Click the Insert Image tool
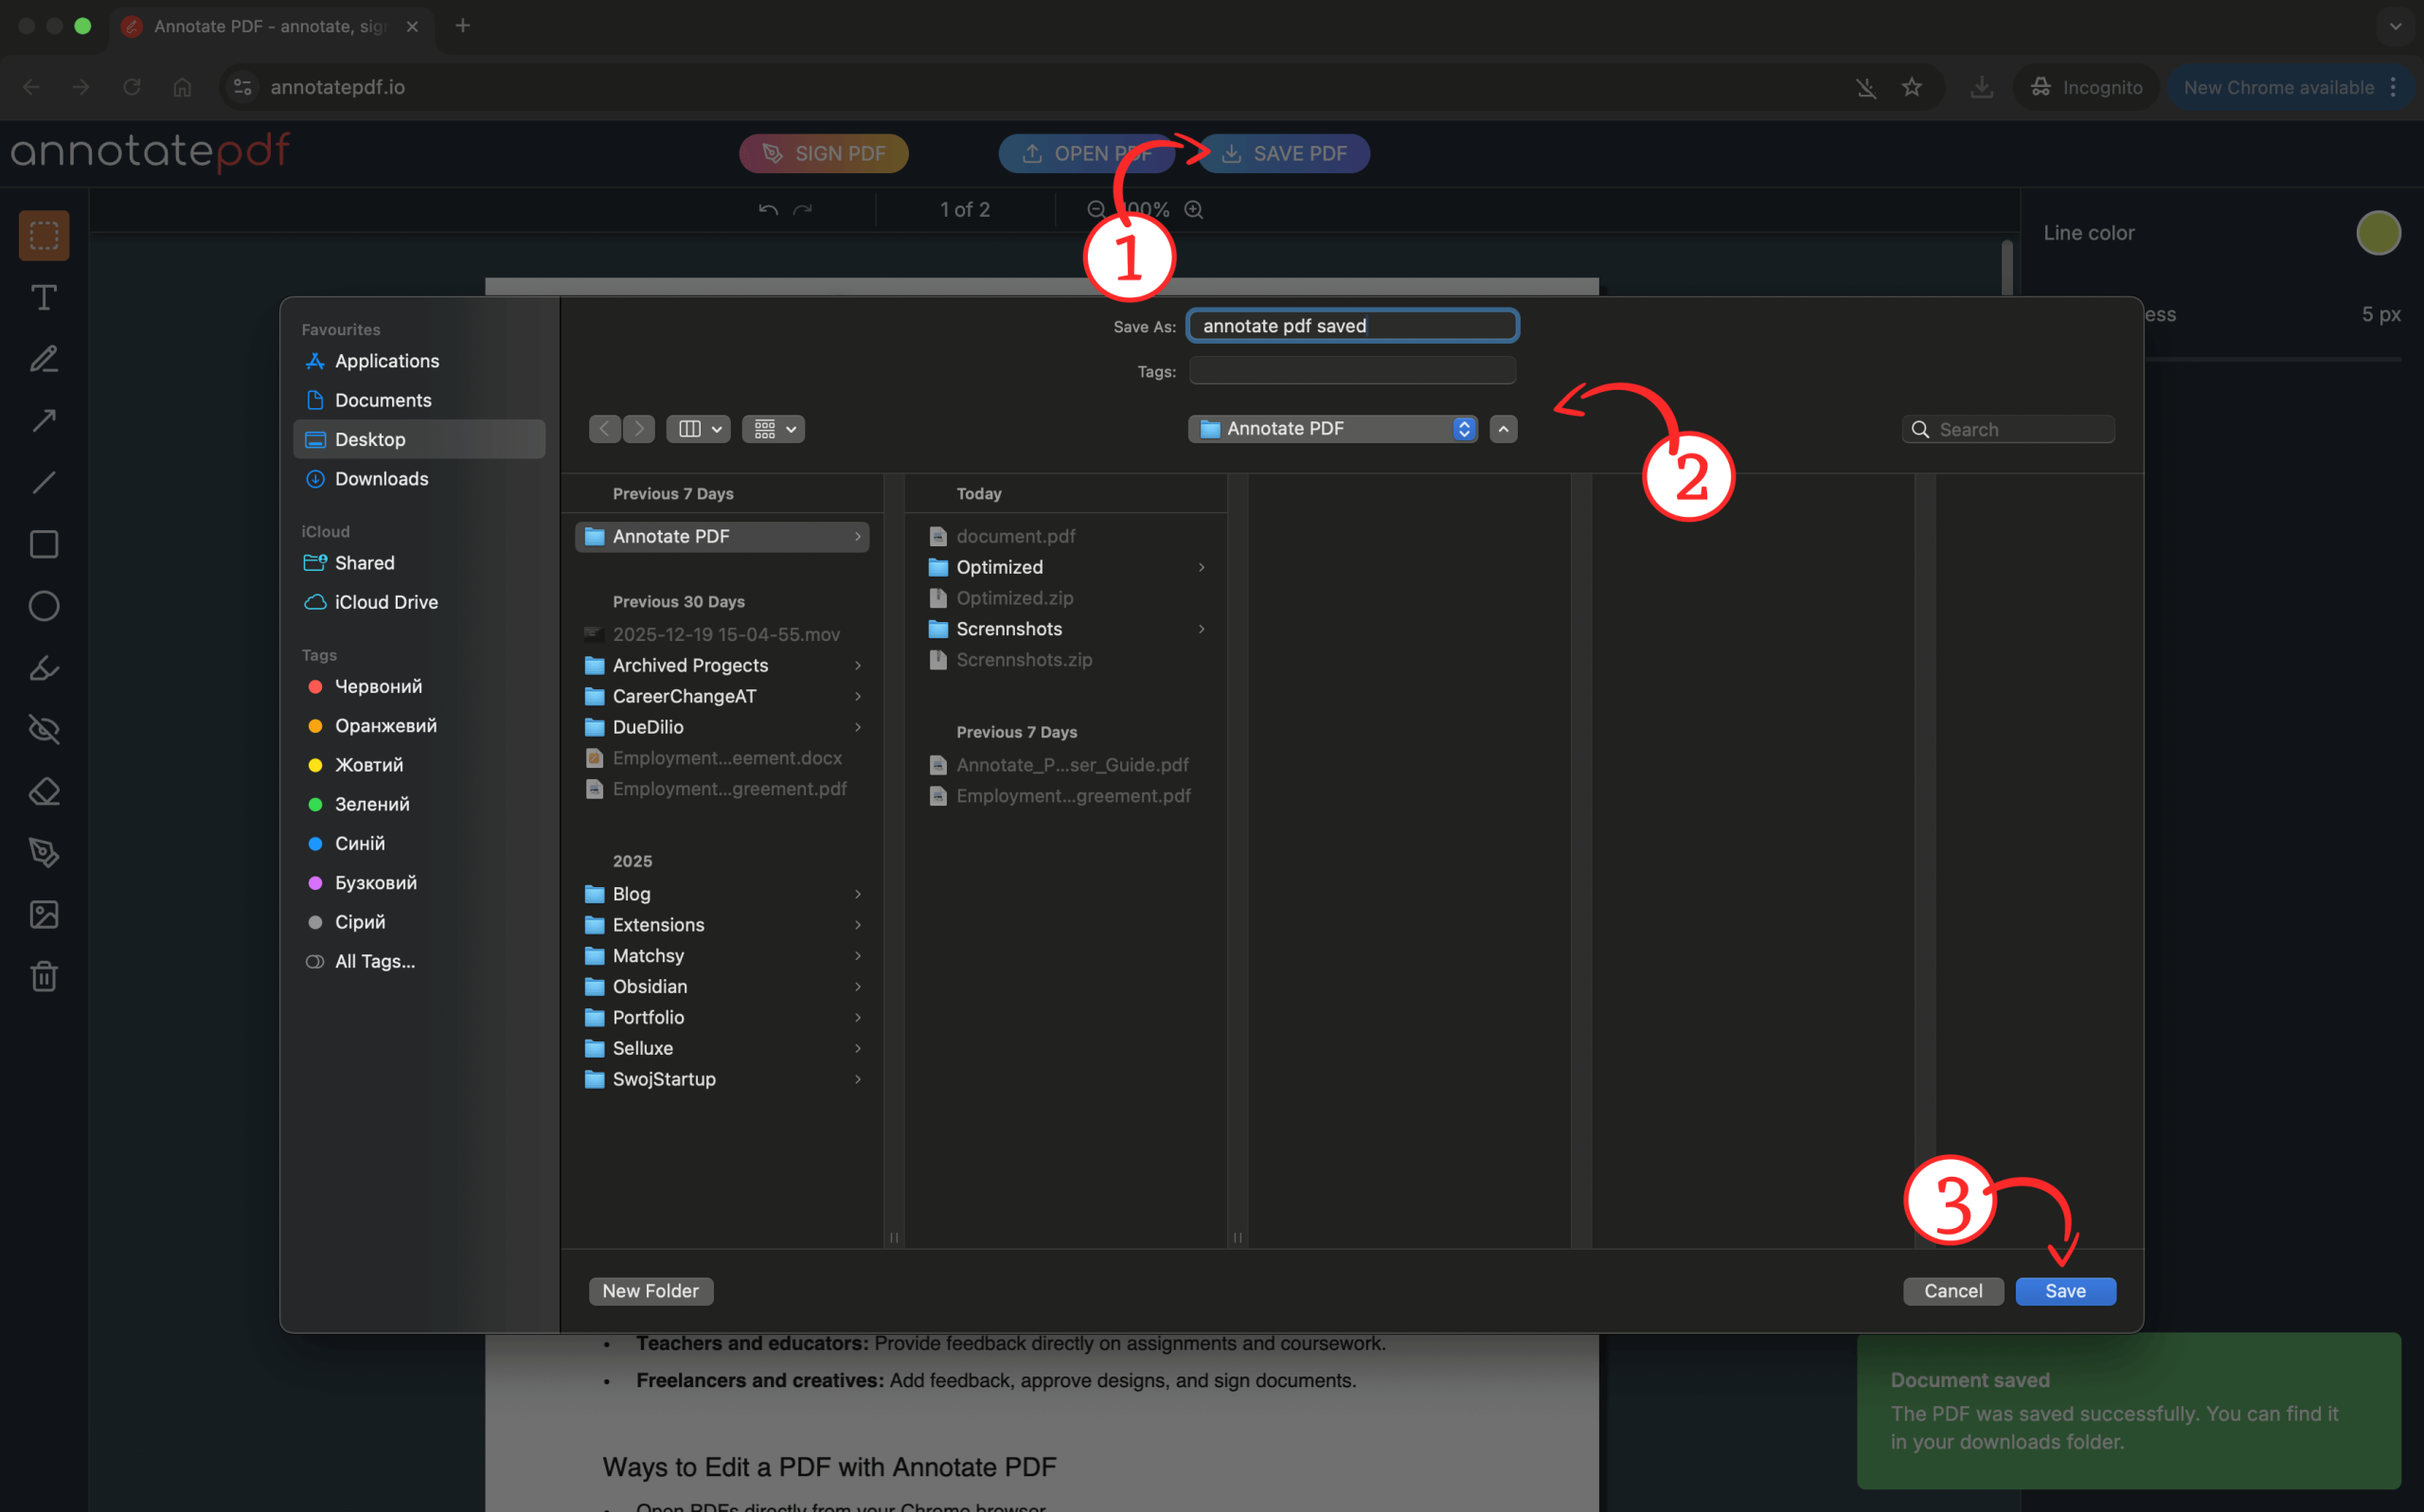The height and width of the screenshot is (1512, 2424). (x=44, y=915)
